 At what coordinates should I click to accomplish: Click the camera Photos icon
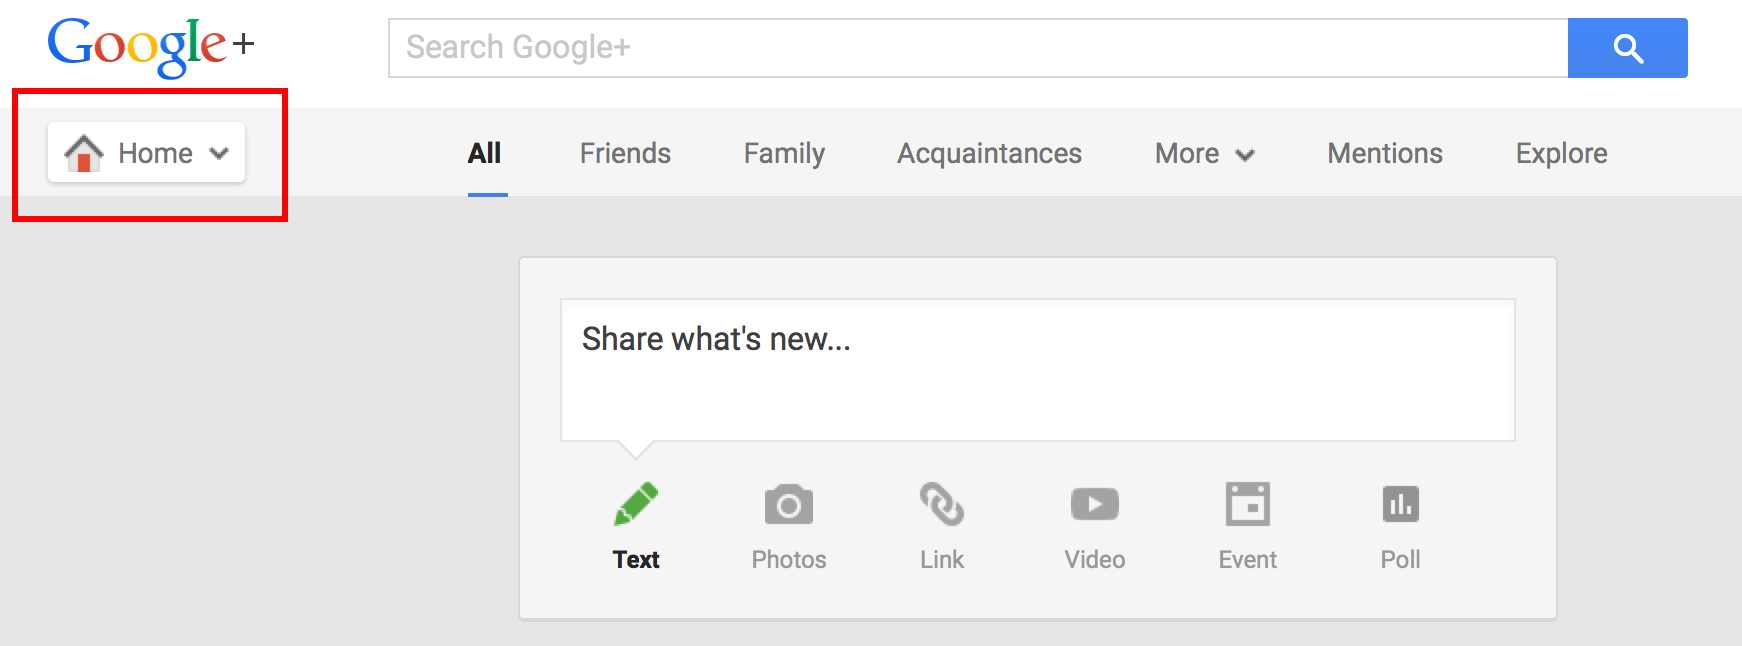789,504
